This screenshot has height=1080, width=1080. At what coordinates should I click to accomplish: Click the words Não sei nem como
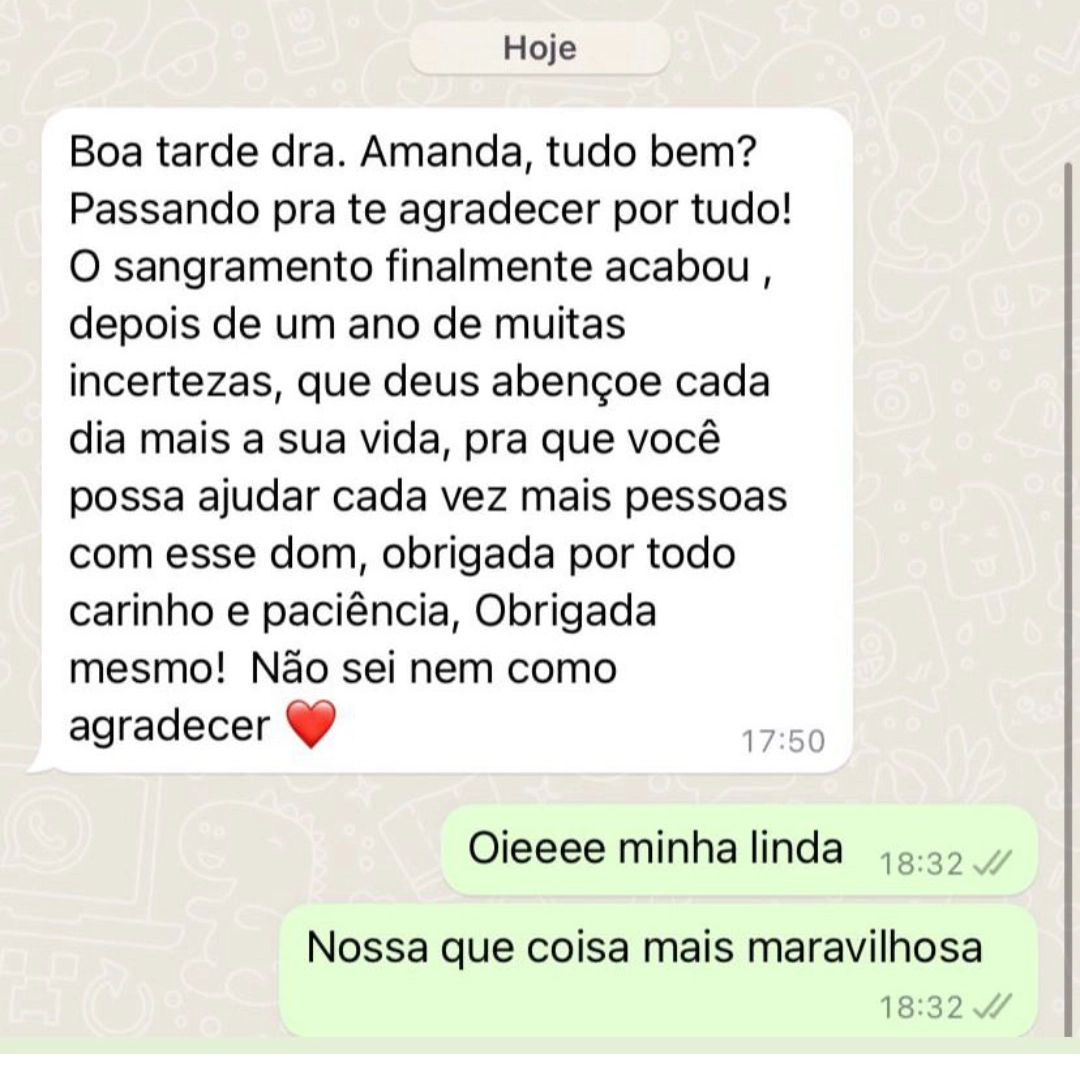[433, 668]
